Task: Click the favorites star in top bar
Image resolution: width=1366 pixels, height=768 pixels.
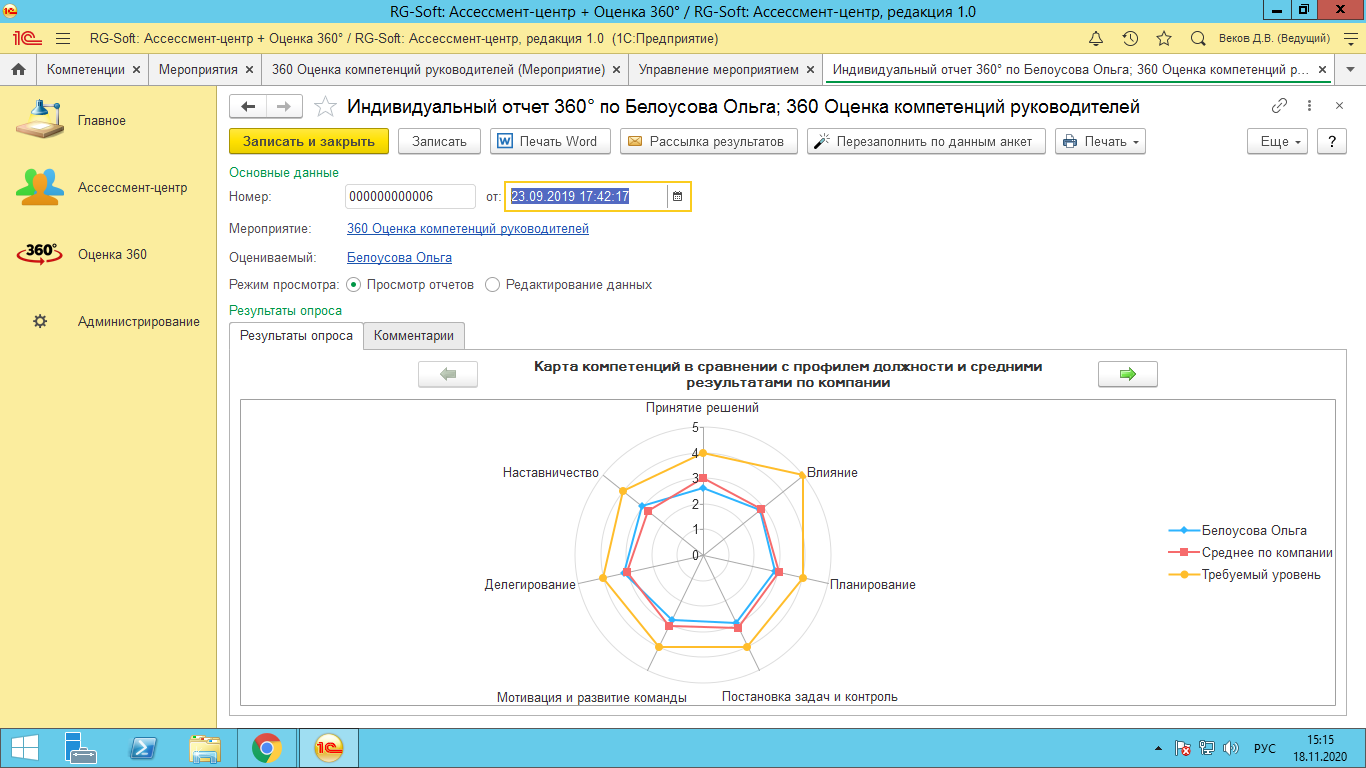Action: pyautogui.click(x=1164, y=39)
